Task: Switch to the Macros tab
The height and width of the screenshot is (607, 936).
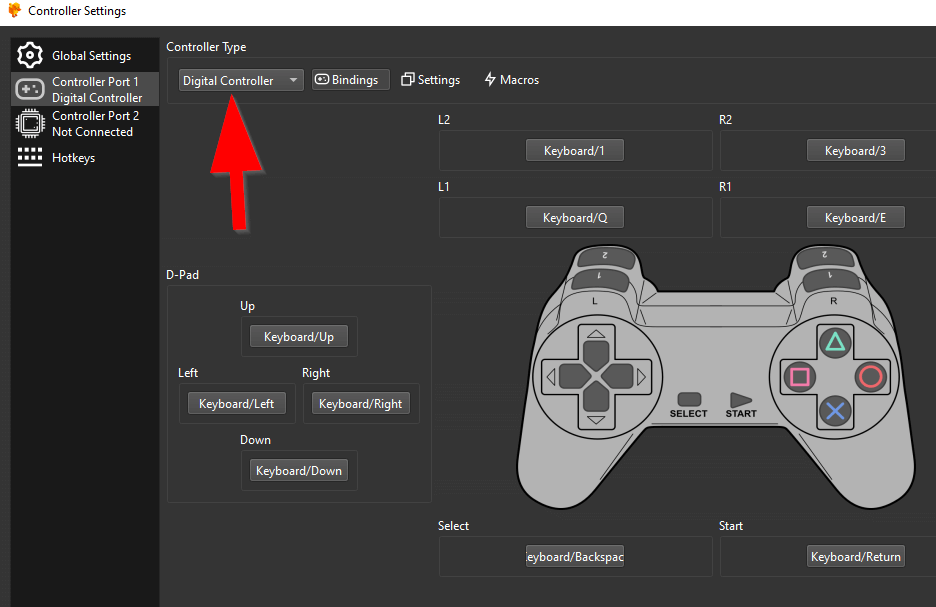Action: click(x=512, y=79)
